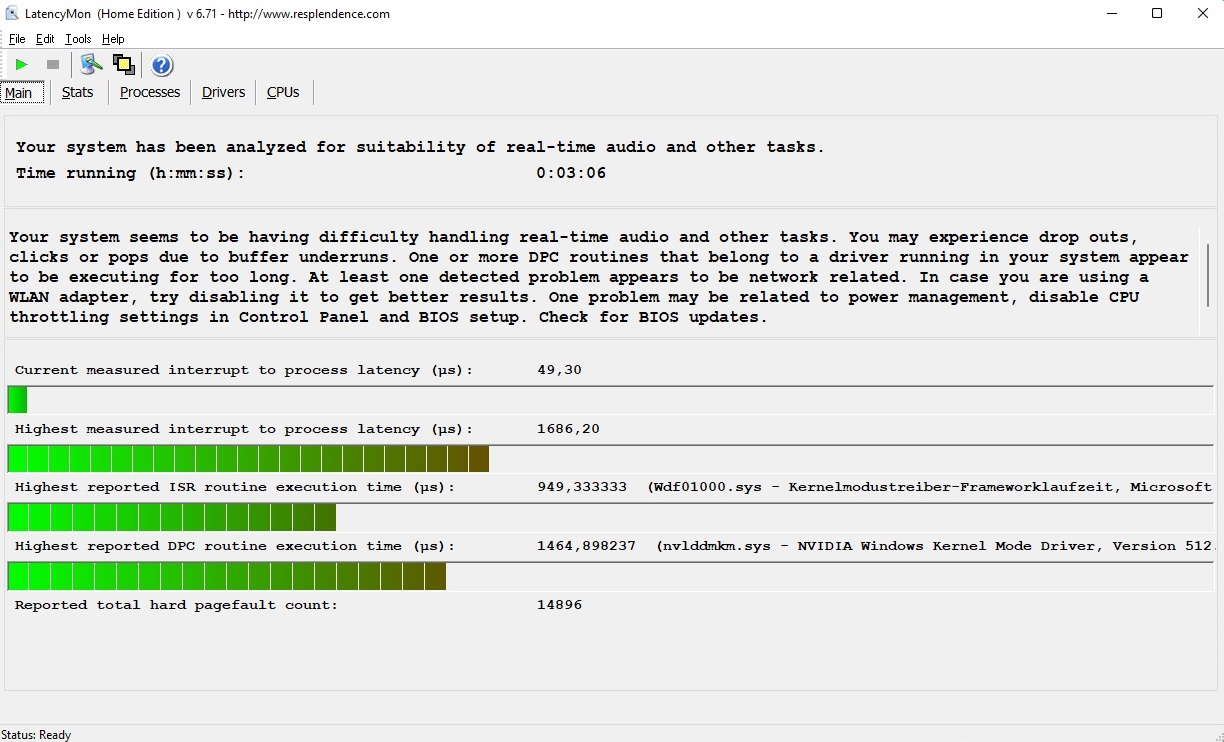Open the Tools menu
The image size is (1224, 742).
78,39
